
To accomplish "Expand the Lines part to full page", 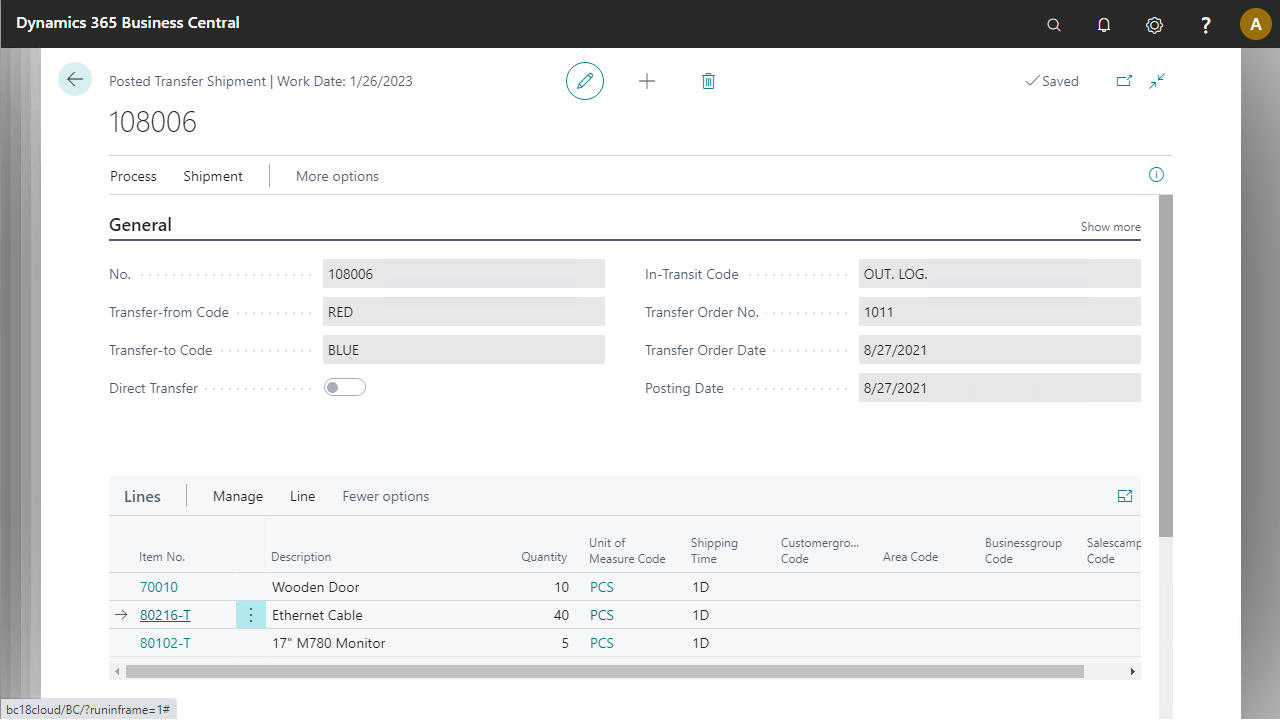I will coord(1125,496).
